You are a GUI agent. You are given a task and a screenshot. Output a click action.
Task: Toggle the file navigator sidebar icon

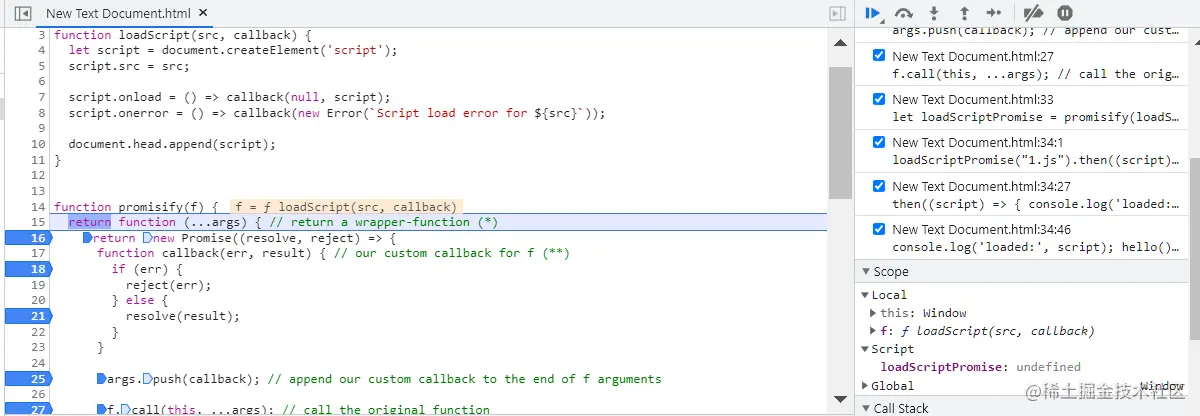[23, 13]
